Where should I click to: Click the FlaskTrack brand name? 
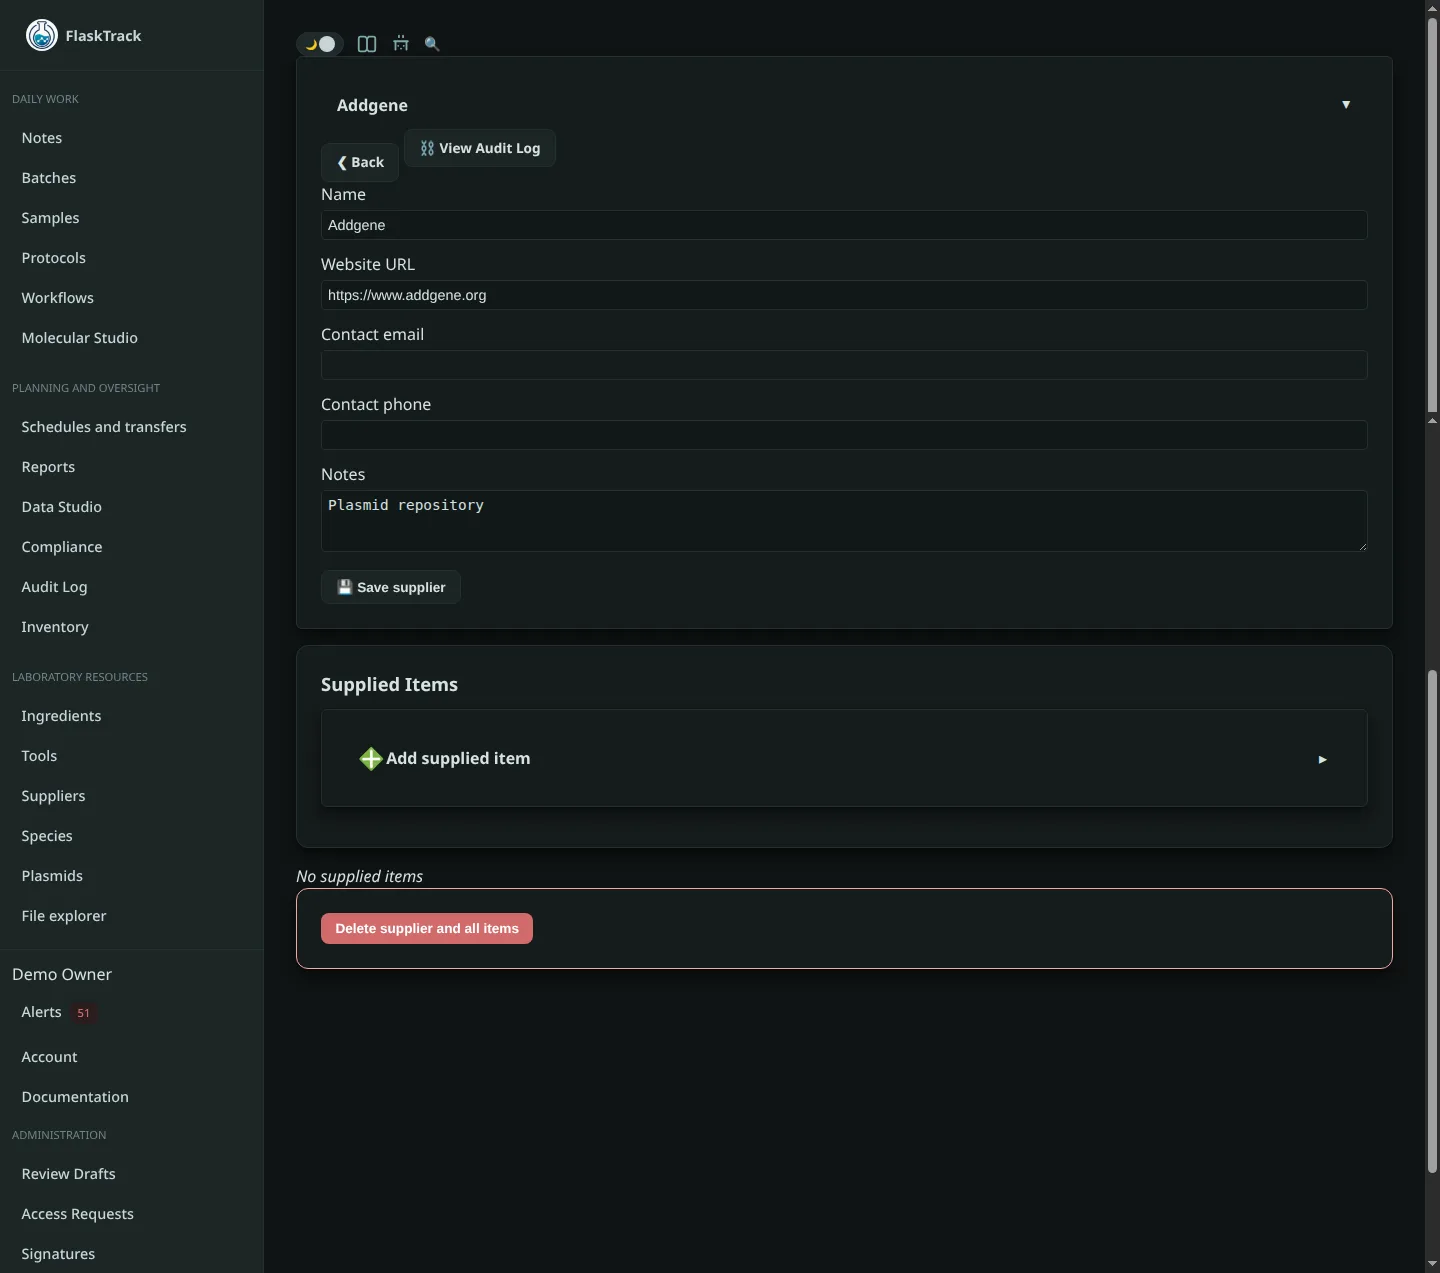[103, 36]
